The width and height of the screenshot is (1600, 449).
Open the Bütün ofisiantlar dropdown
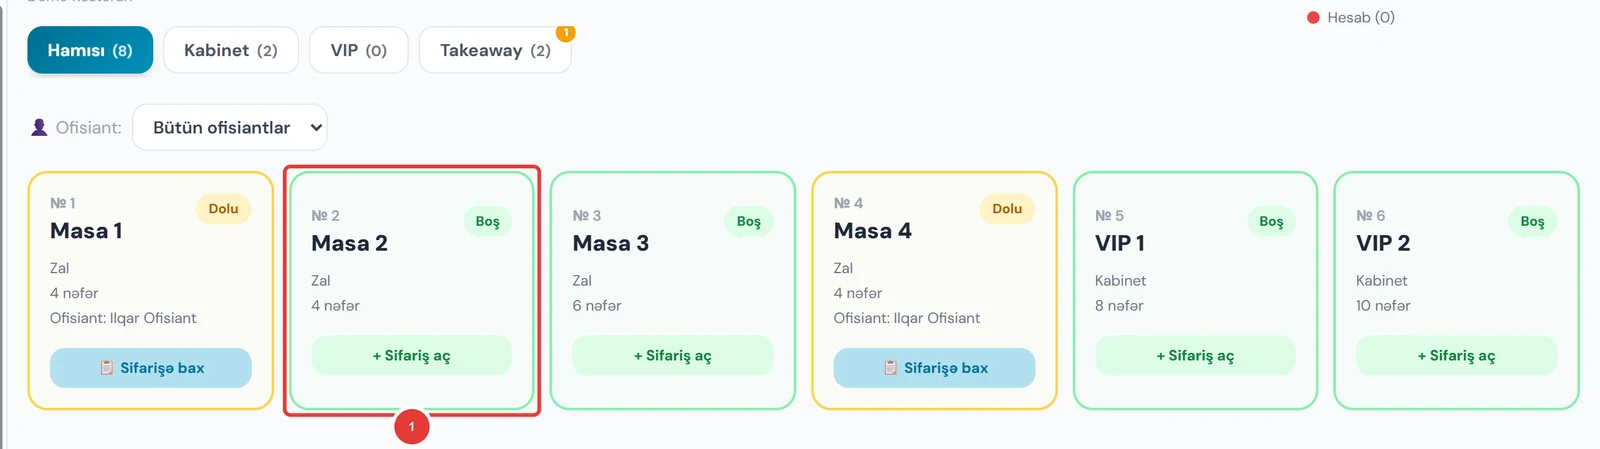(x=230, y=128)
